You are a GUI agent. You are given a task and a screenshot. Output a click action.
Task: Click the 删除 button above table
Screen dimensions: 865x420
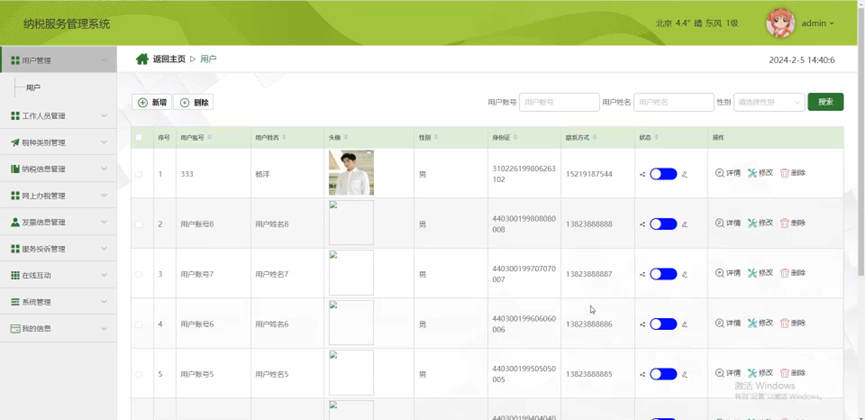[194, 102]
